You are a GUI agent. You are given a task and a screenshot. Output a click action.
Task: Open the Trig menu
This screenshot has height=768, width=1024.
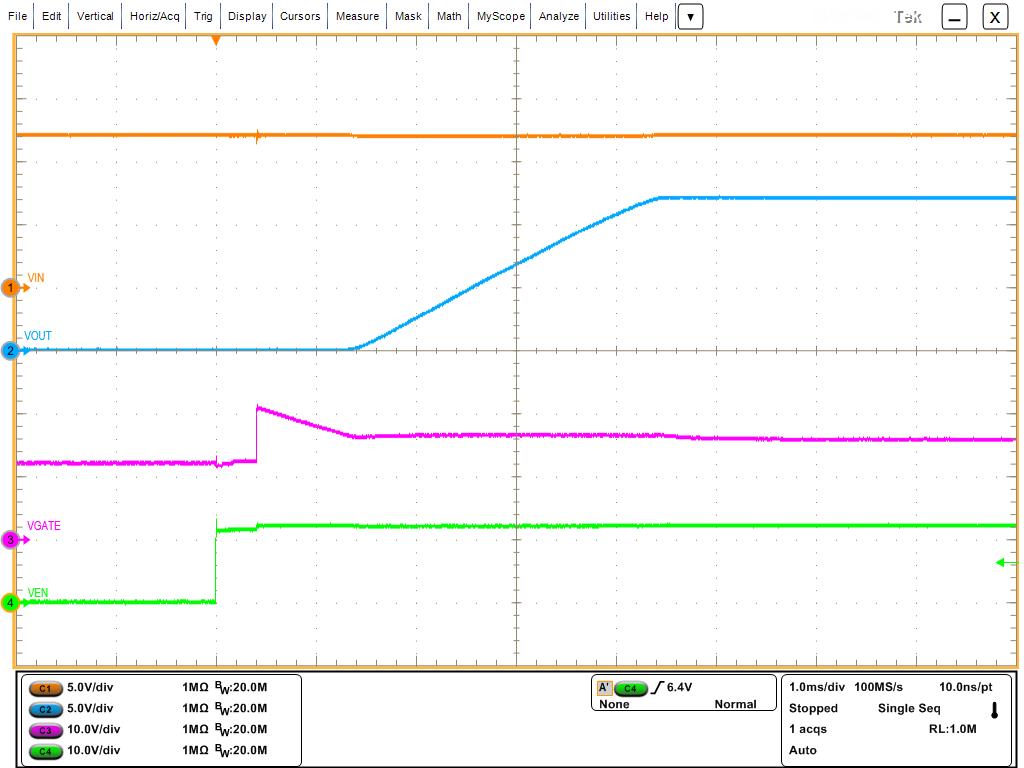[x=203, y=16]
